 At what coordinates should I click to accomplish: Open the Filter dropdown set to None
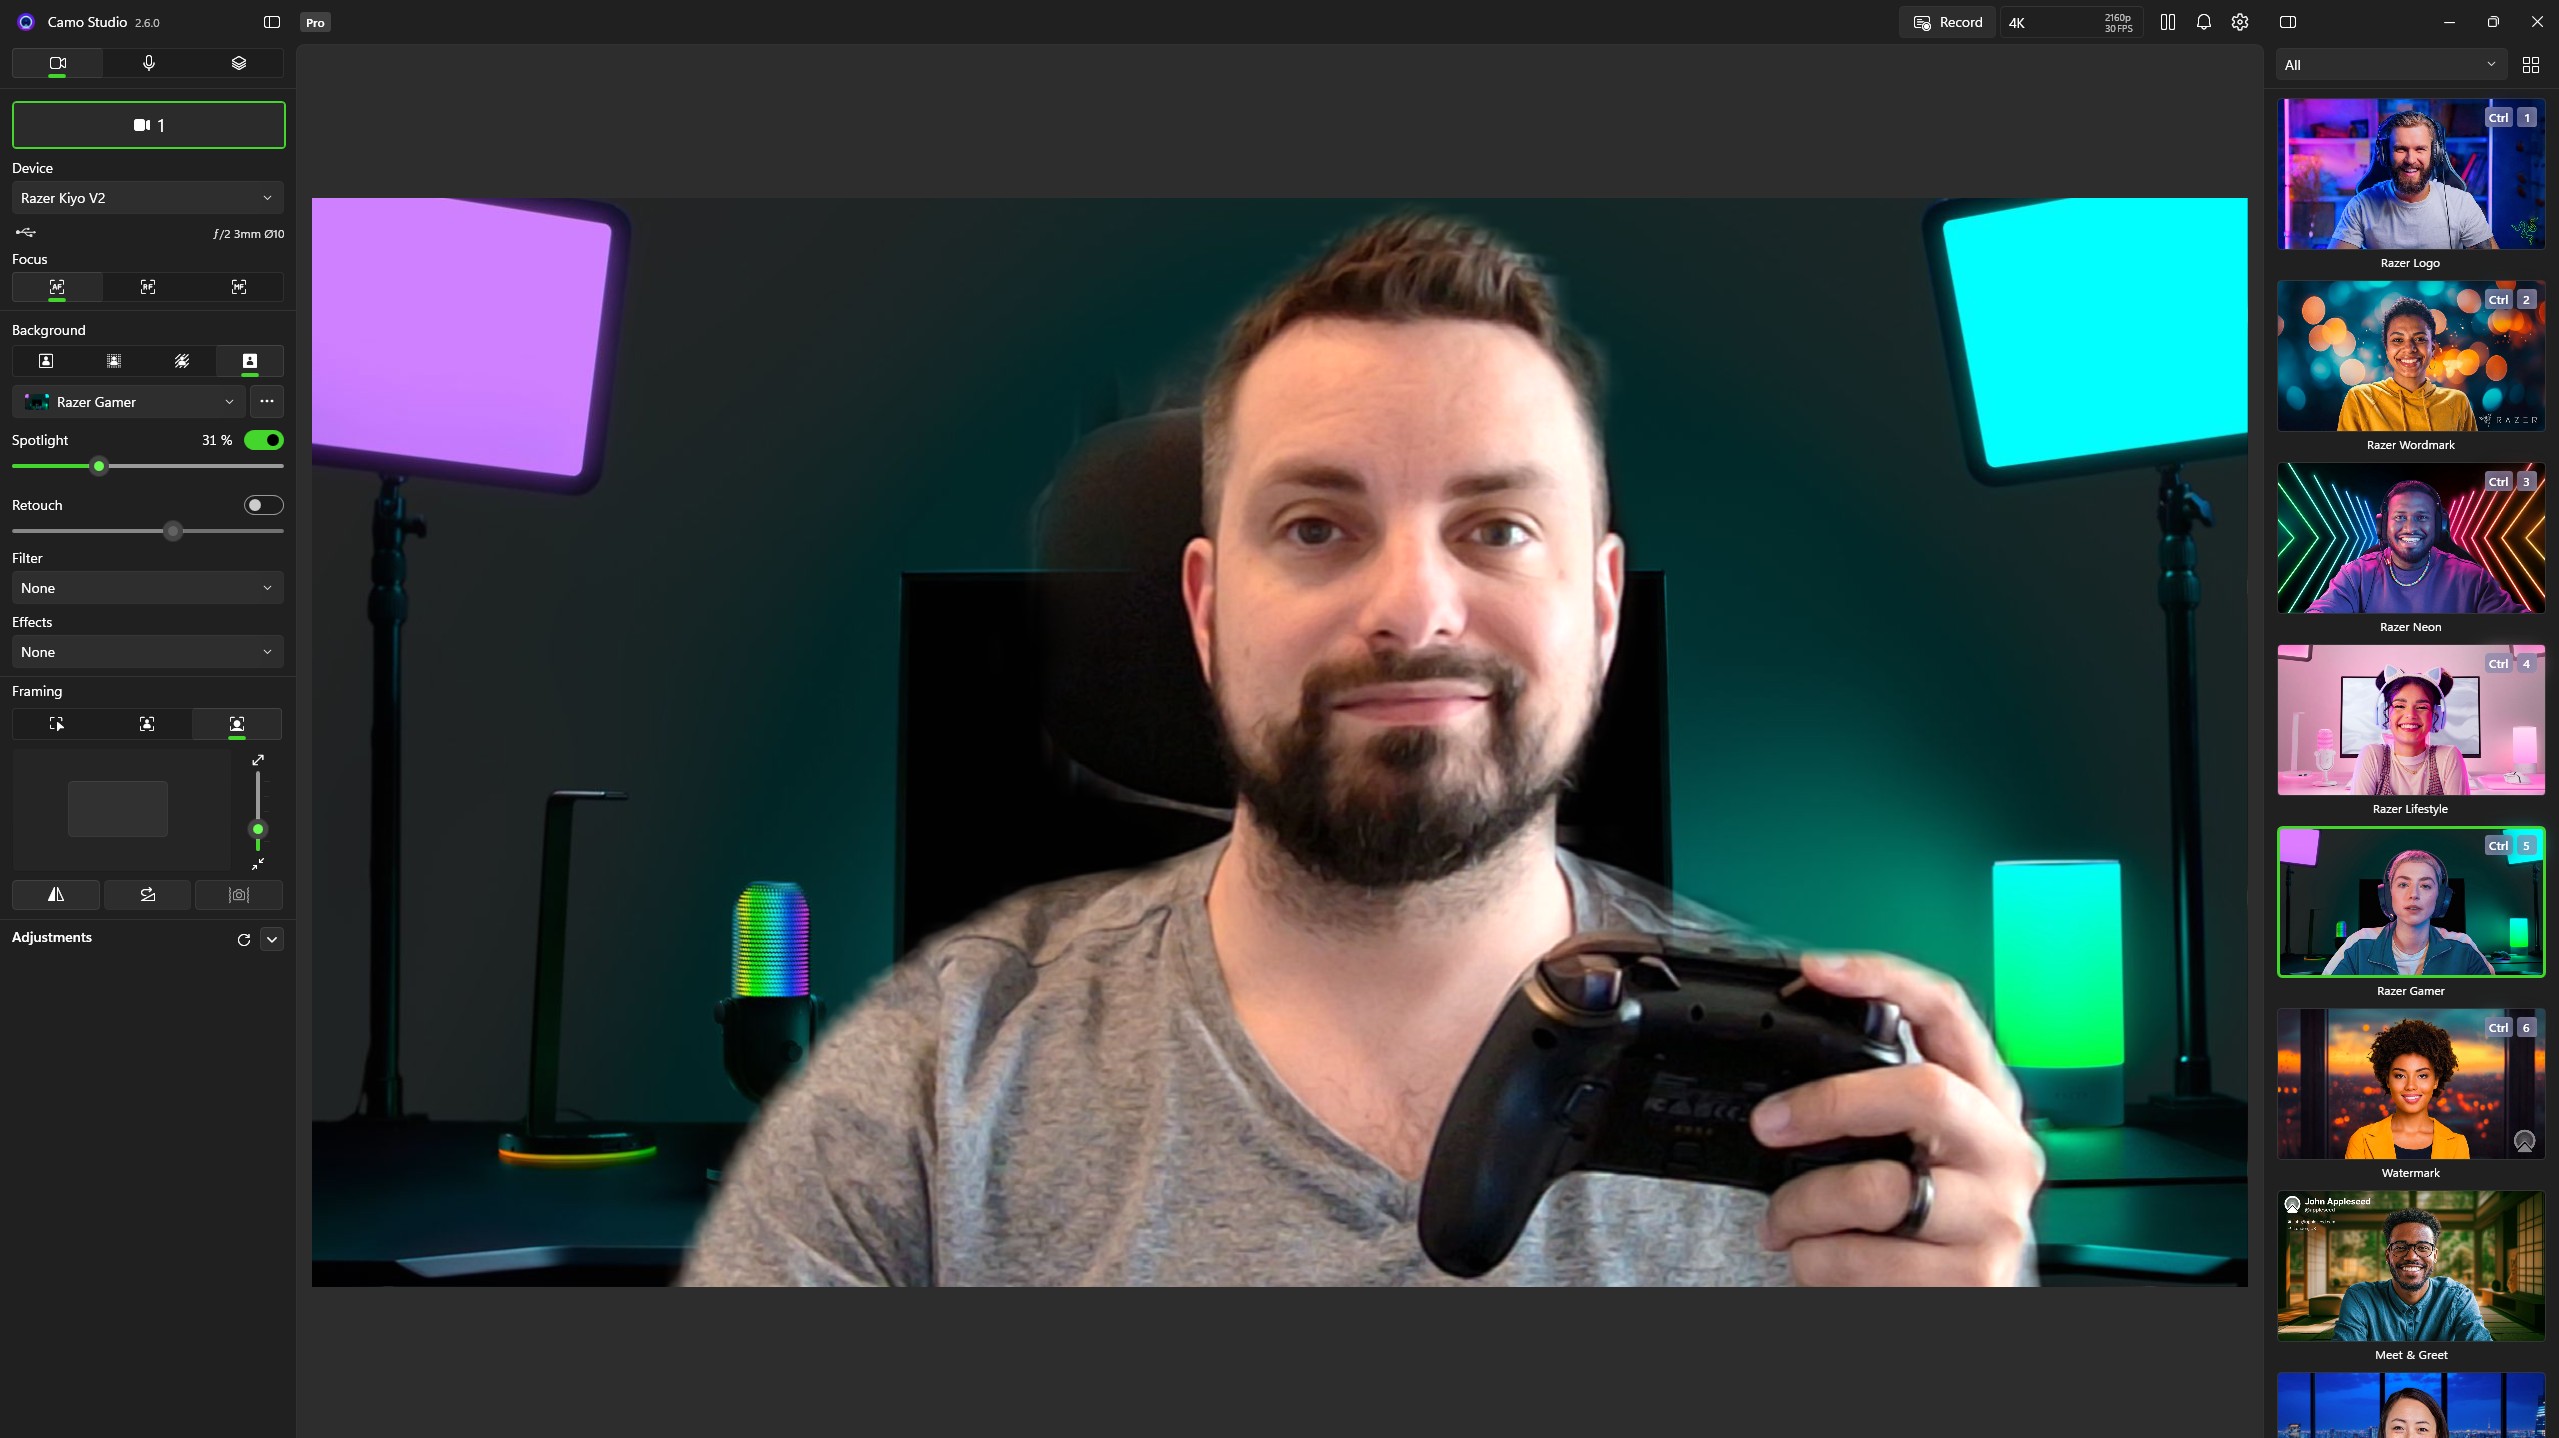coord(147,587)
